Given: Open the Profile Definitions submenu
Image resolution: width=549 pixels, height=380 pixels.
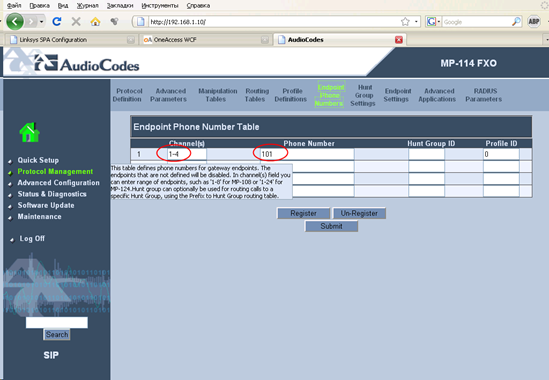Looking at the screenshot, I should pos(291,95).
